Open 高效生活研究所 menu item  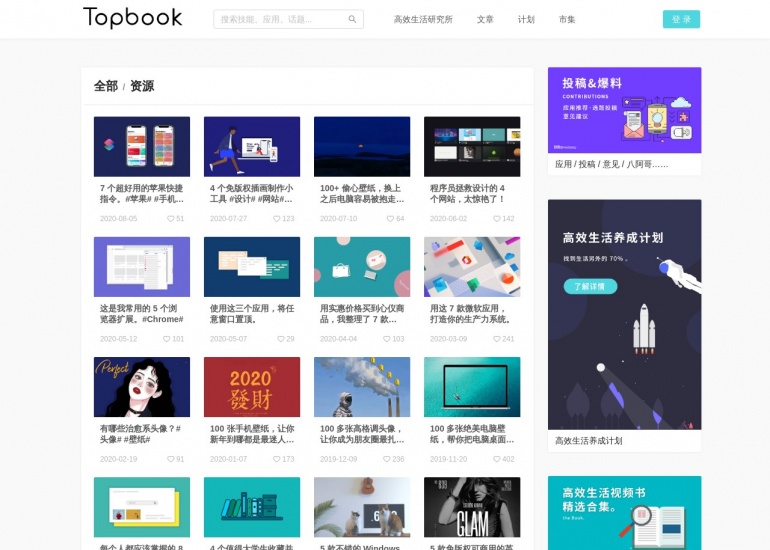pos(423,20)
